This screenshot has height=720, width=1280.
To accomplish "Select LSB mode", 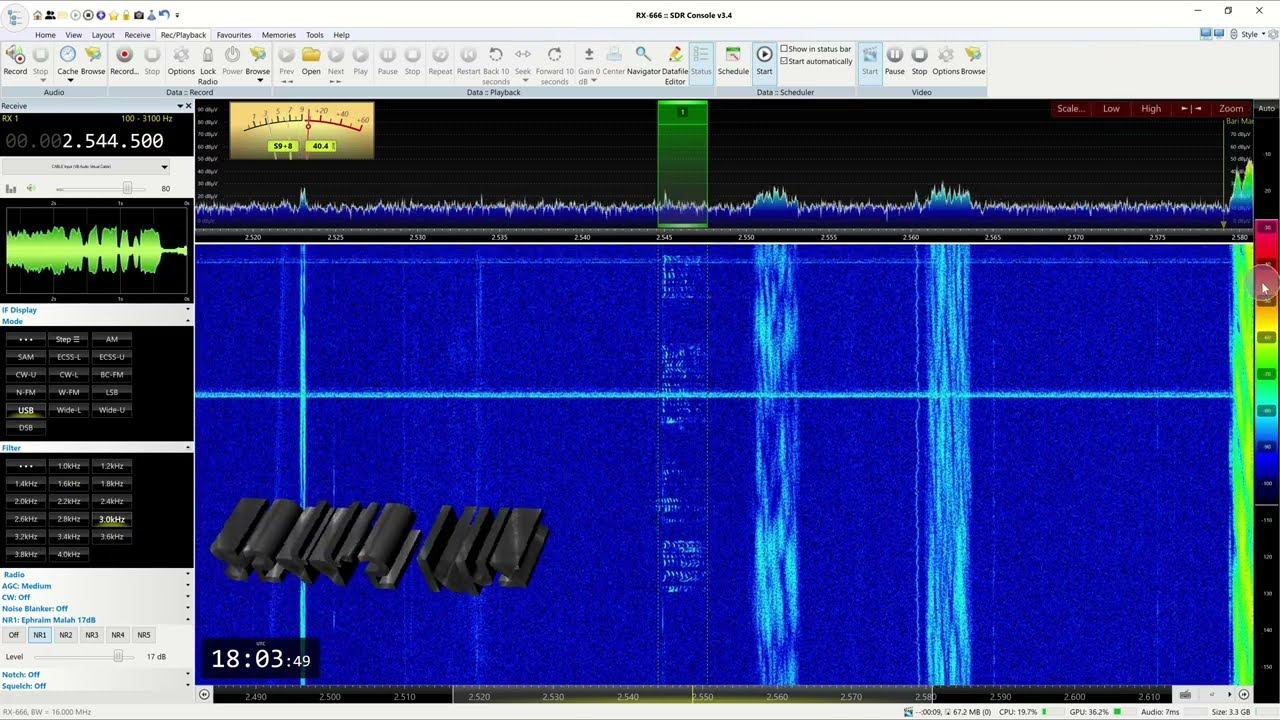I will pyautogui.click(x=112, y=392).
